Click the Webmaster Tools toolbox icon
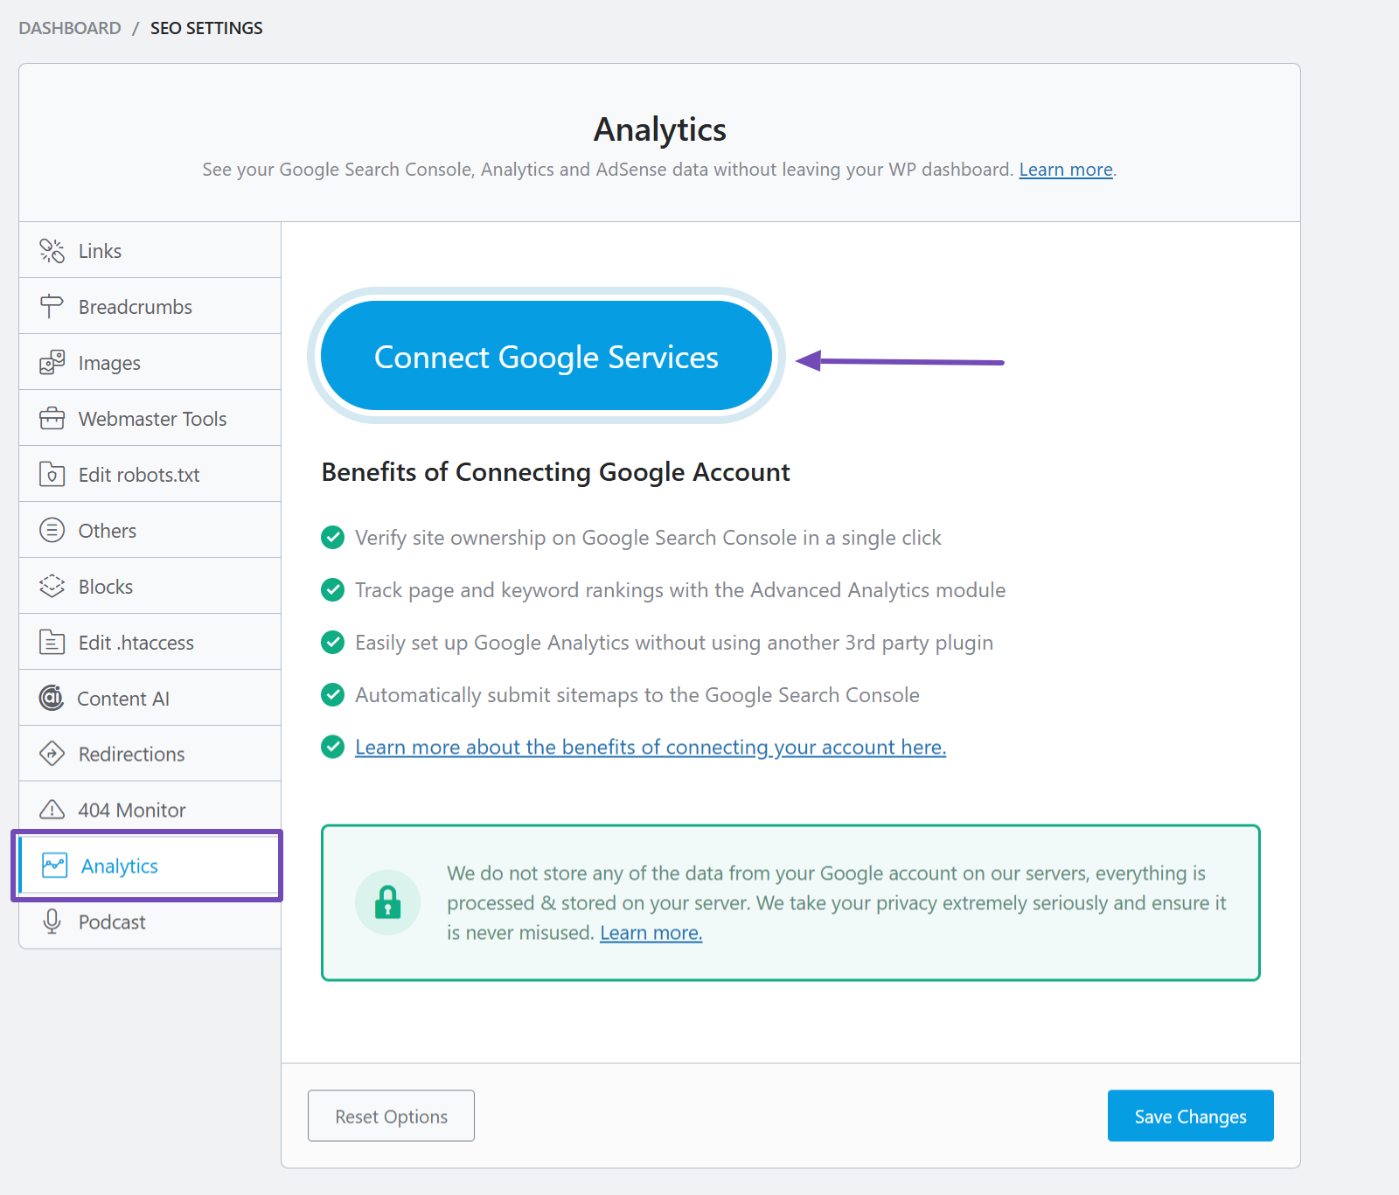The image size is (1399, 1195). 52,418
